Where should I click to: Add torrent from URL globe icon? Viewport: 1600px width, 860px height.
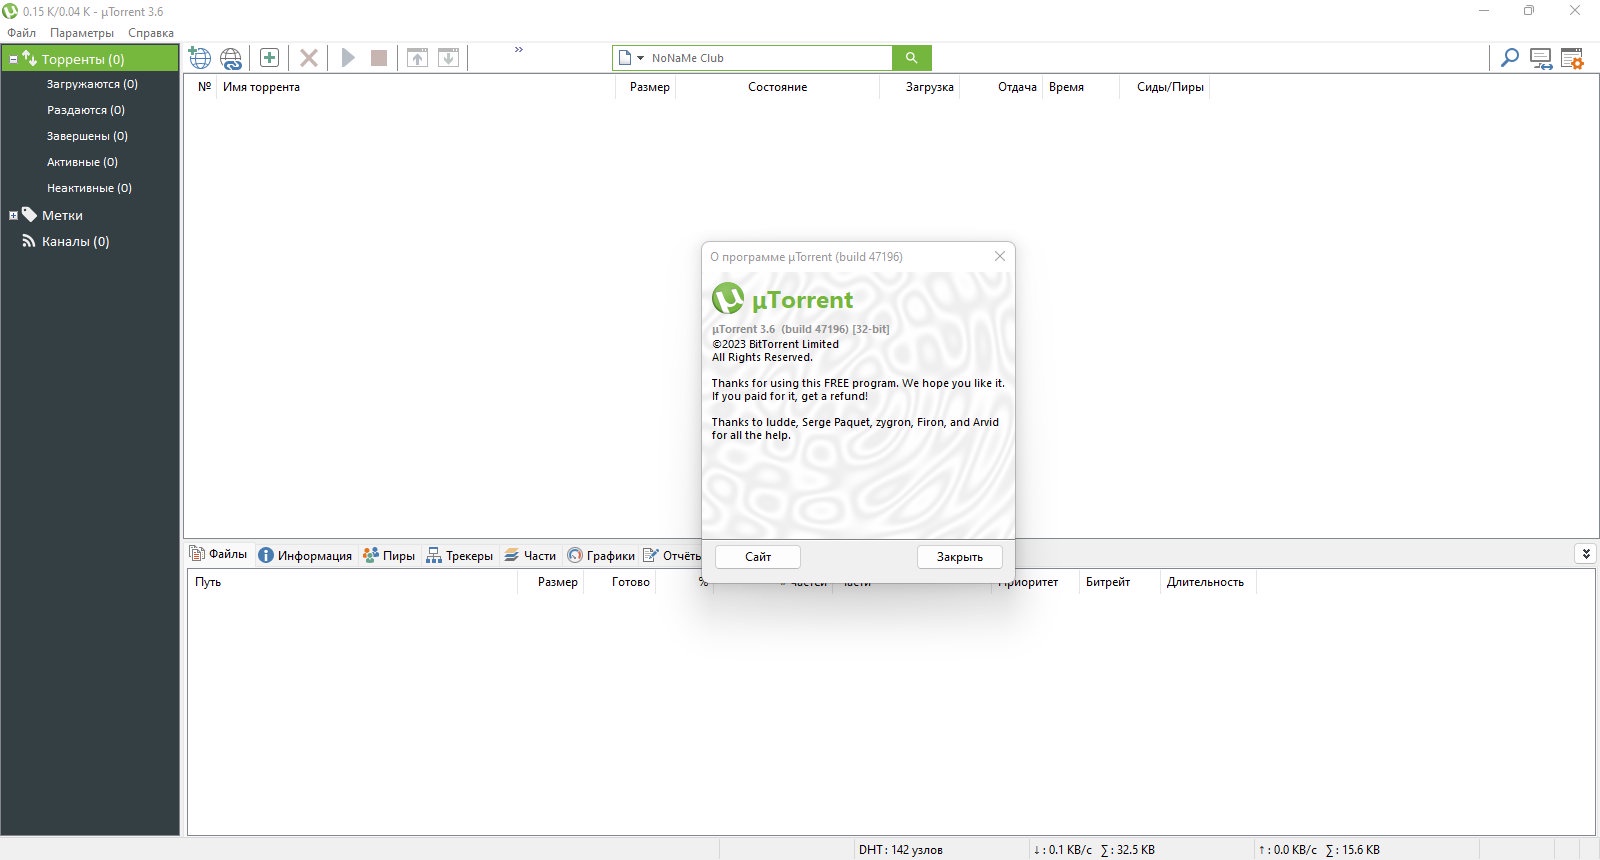coord(200,58)
